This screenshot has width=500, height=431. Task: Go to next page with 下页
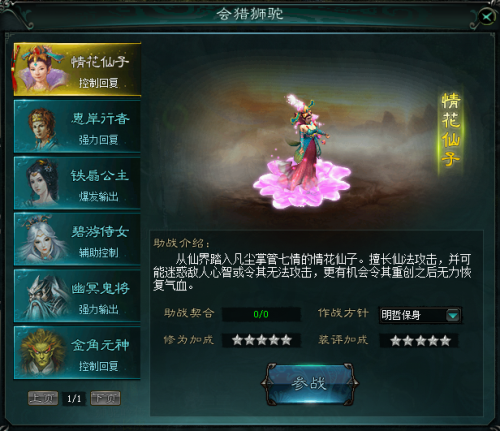pos(105,398)
